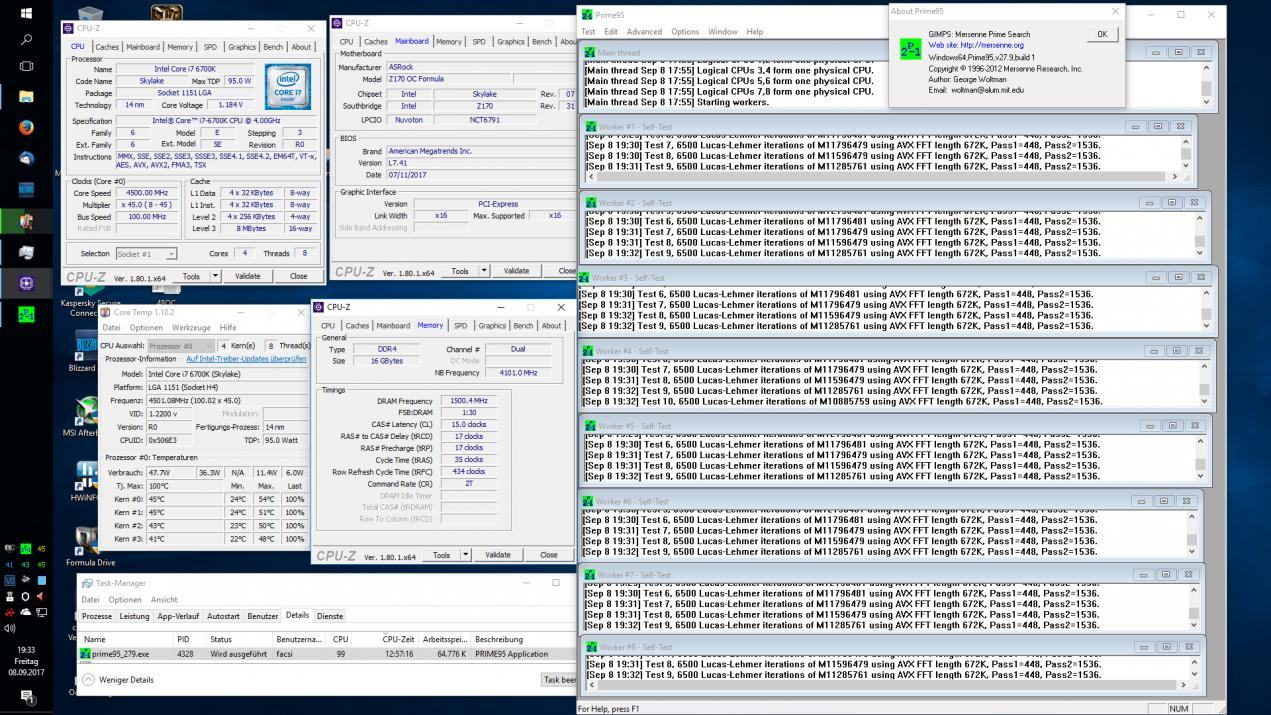Click the prime95_279.exe process icon
This screenshot has height=715, width=1271.
tap(86, 654)
